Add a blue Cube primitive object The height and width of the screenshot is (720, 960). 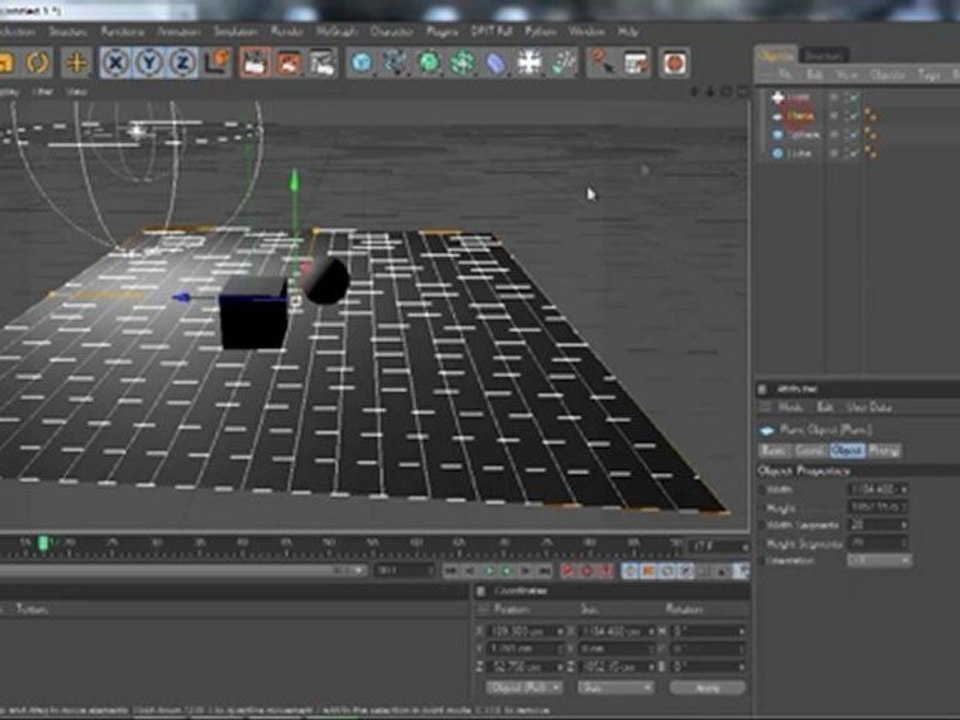click(362, 62)
